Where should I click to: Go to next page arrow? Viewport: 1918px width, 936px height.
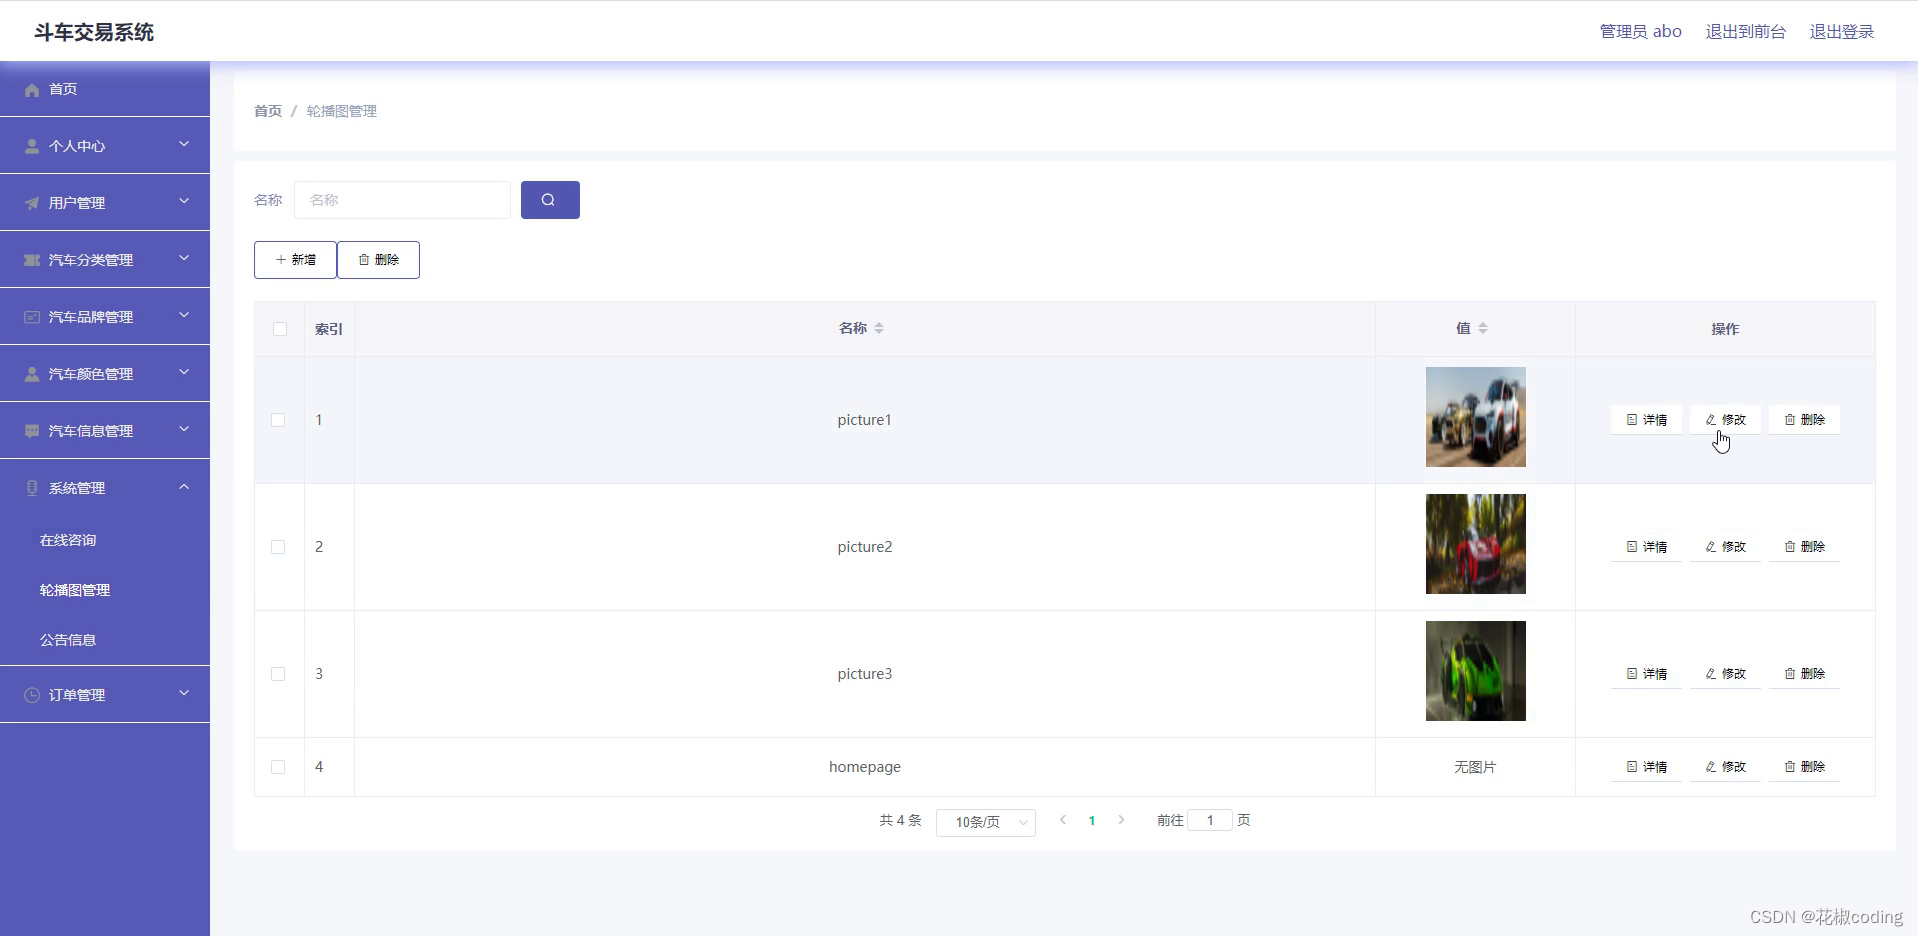(x=1121, y=820)
